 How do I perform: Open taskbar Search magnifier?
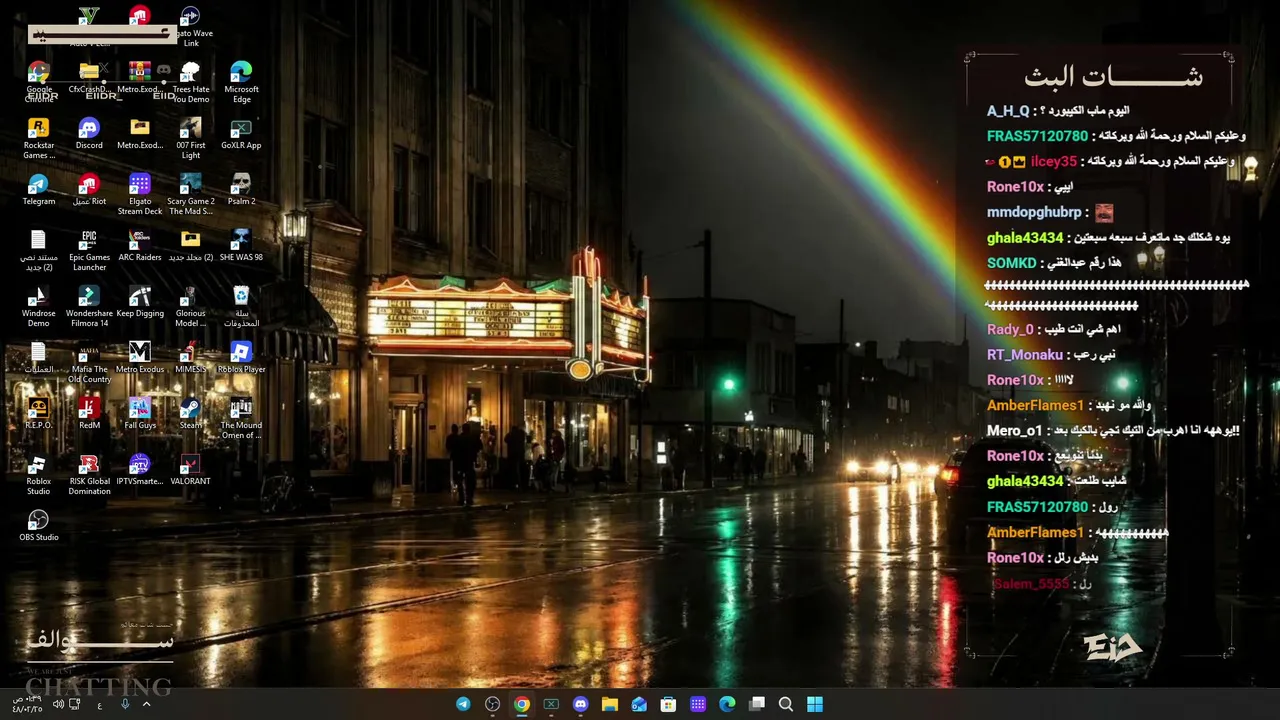(x=786, y=704)
